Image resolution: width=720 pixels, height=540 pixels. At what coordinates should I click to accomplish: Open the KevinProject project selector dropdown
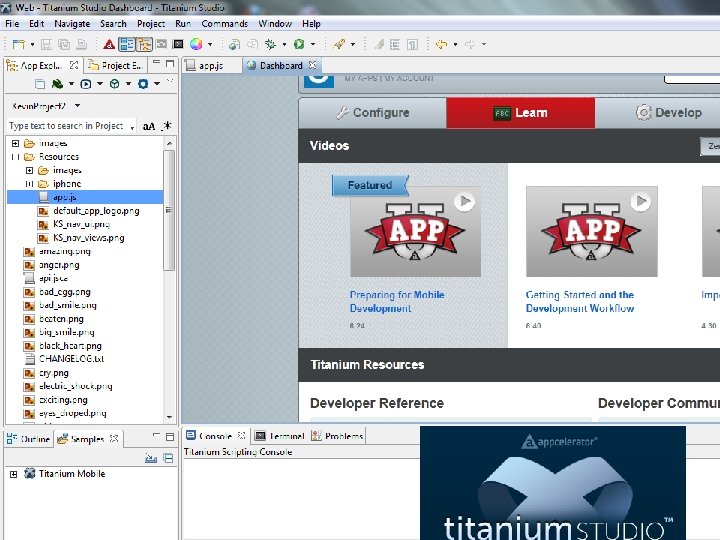78,106
